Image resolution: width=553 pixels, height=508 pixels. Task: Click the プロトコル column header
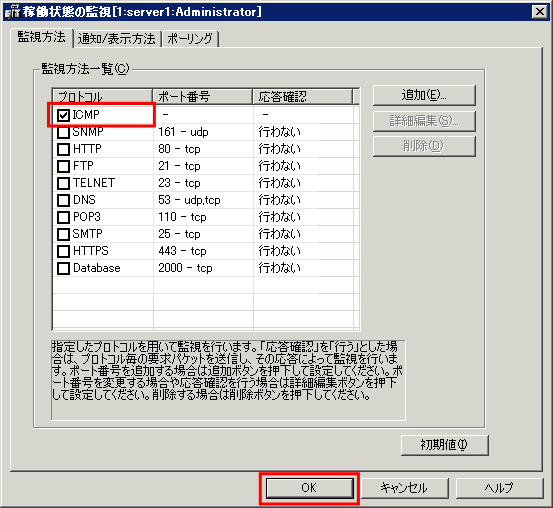pyautogui.click(x=102, y=96)
